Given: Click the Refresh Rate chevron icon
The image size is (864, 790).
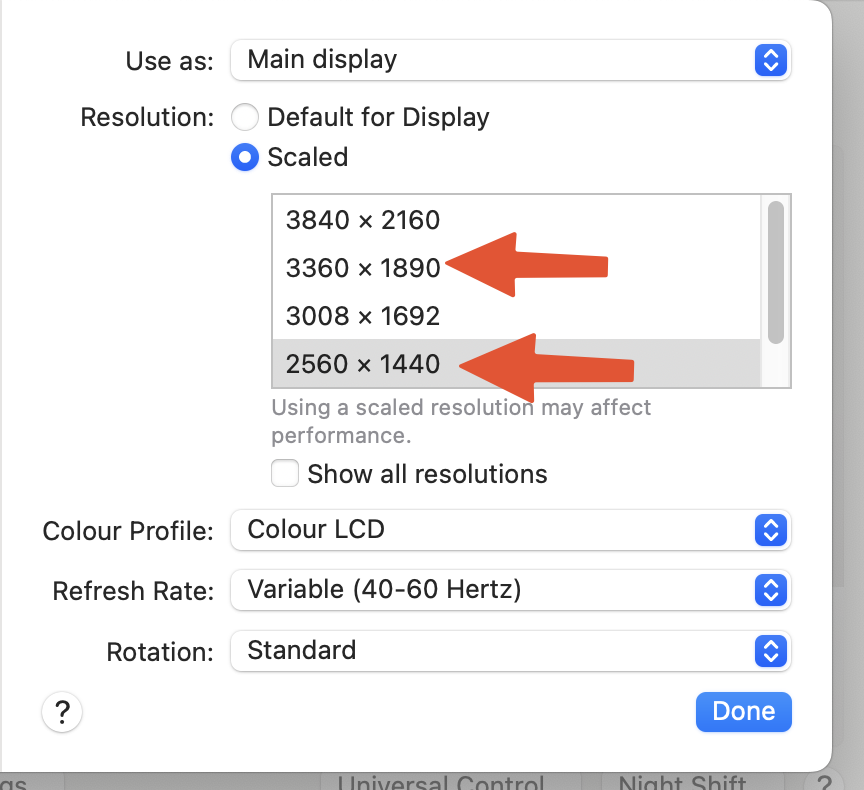Looking at the screenshot, I should pos(770,590).
